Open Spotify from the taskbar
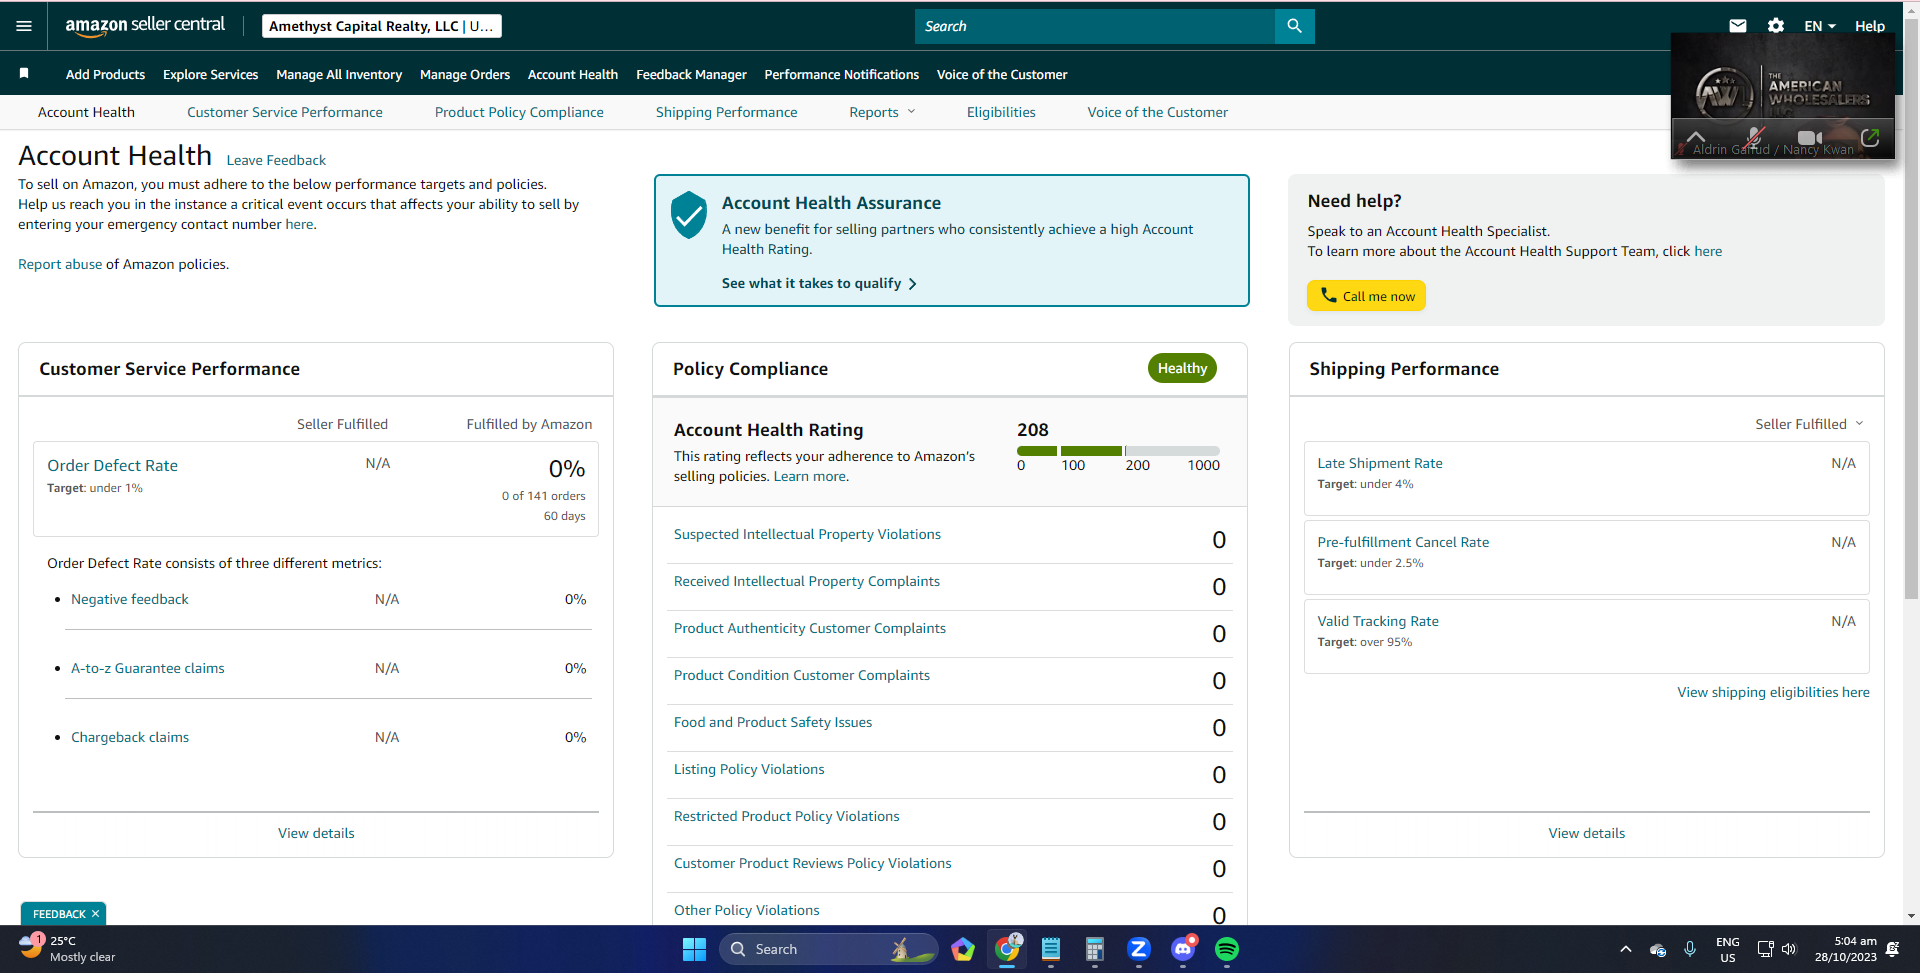This screenshot has height=973, width=1920. (1227, 949)
